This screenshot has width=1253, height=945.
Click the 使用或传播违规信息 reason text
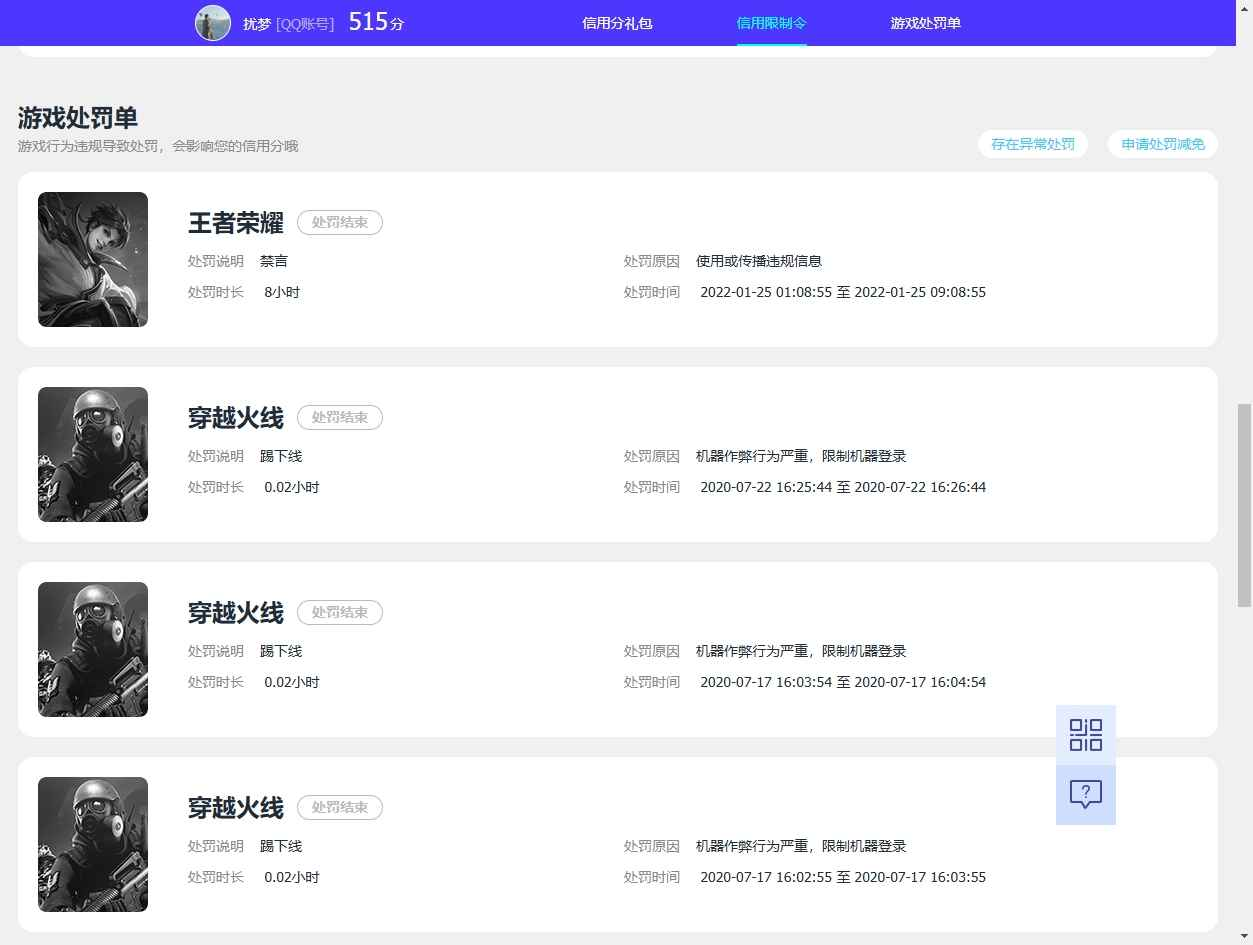(759, 261)
